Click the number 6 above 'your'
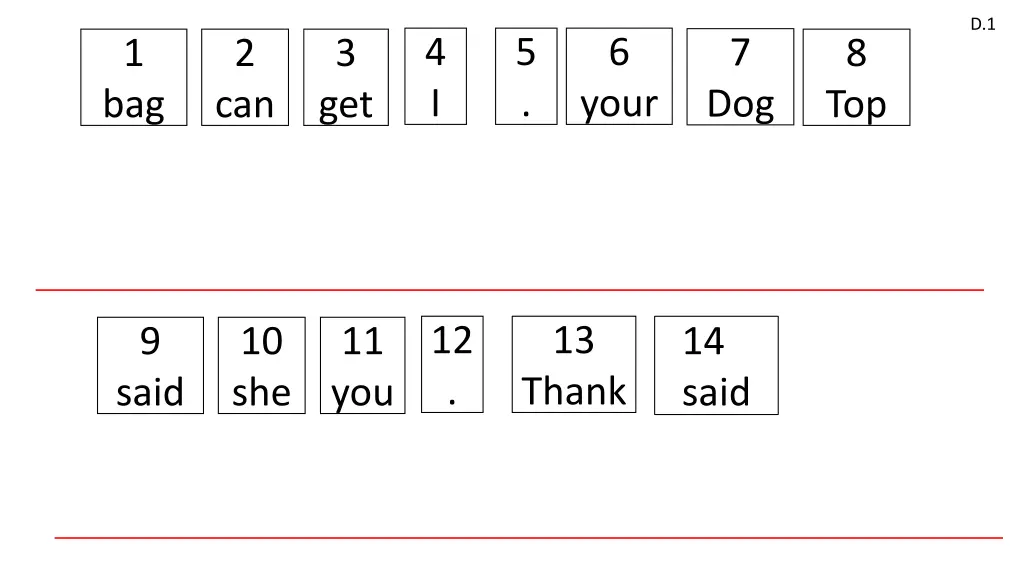Image resolution: width=1024 pixels, height=576 pixels. point(619,52)
